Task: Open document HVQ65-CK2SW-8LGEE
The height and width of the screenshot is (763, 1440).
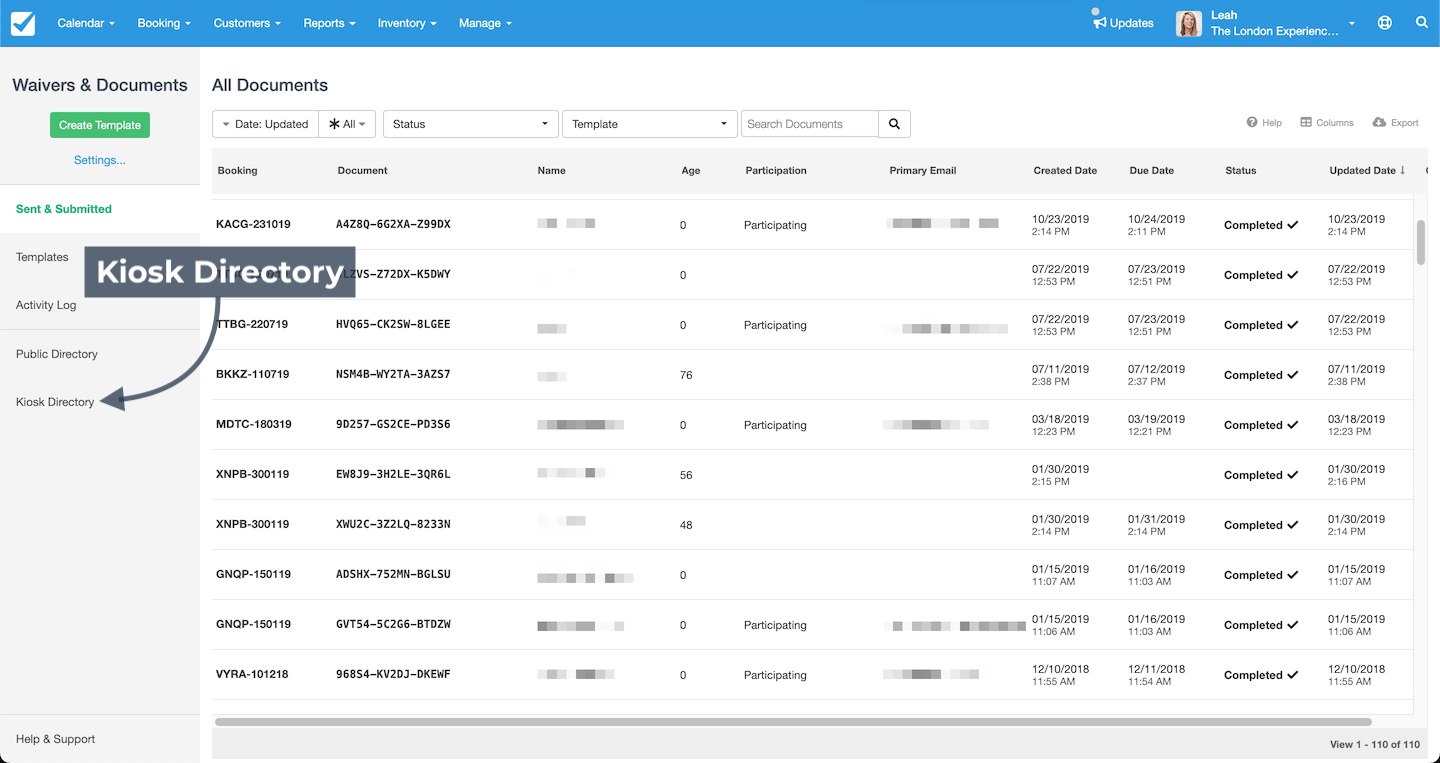Action: 393,325
